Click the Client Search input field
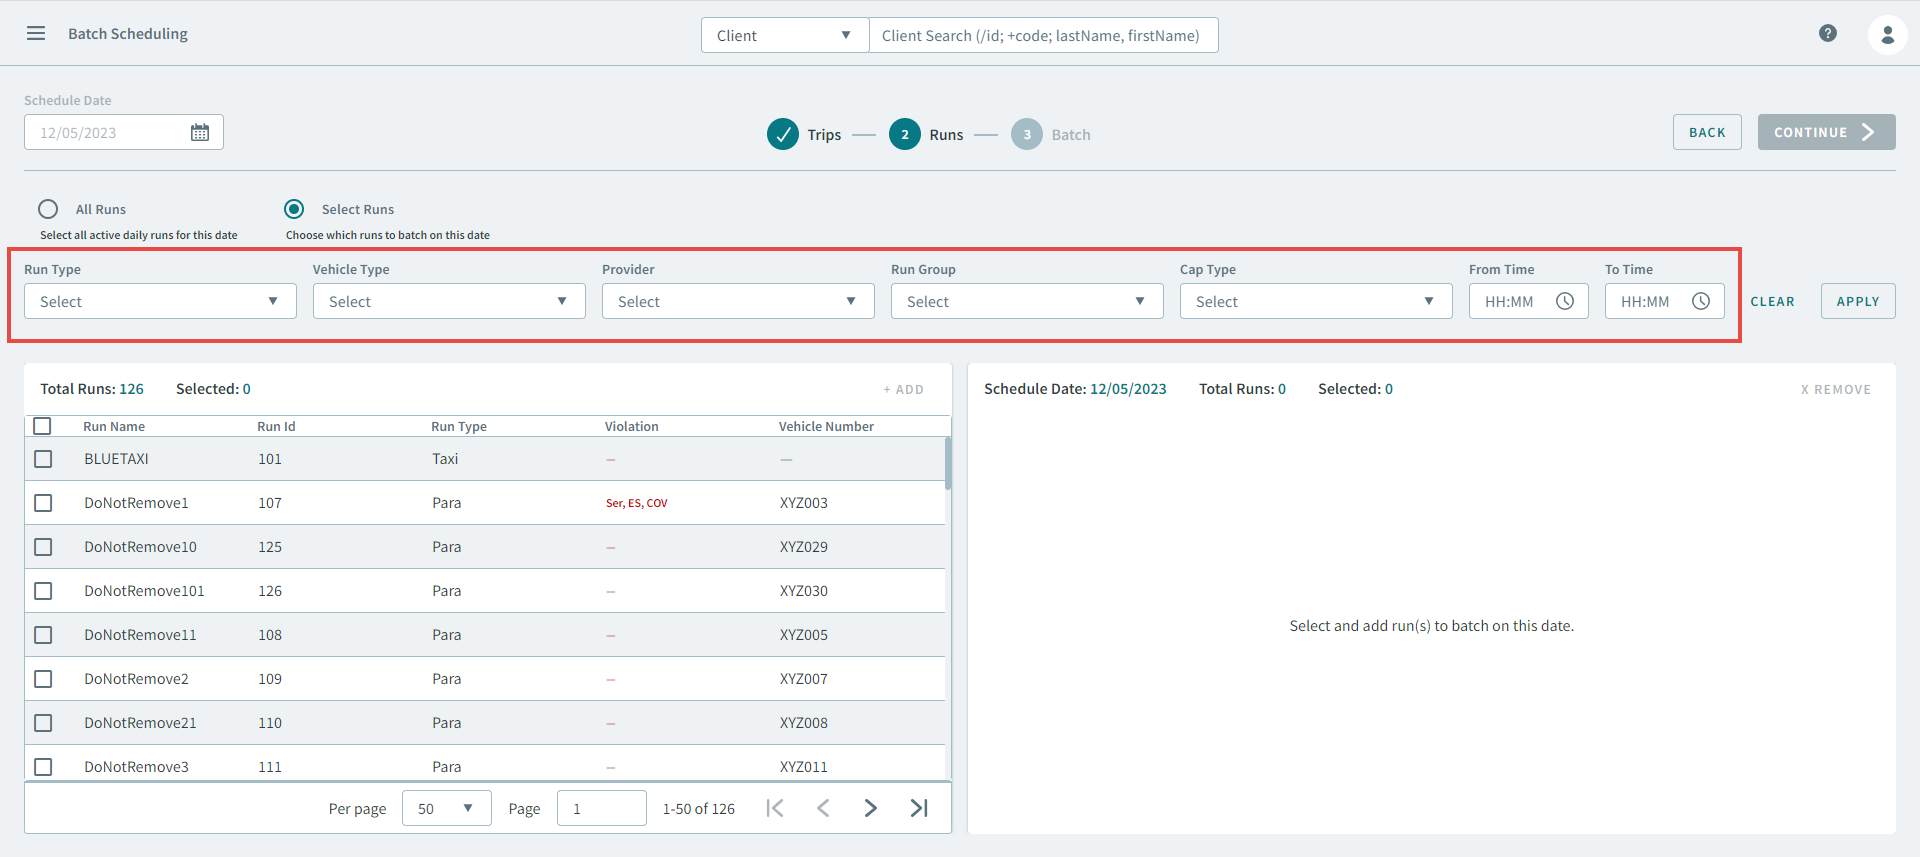Viewport: 1920px width, 857px height. [1043, 35]
